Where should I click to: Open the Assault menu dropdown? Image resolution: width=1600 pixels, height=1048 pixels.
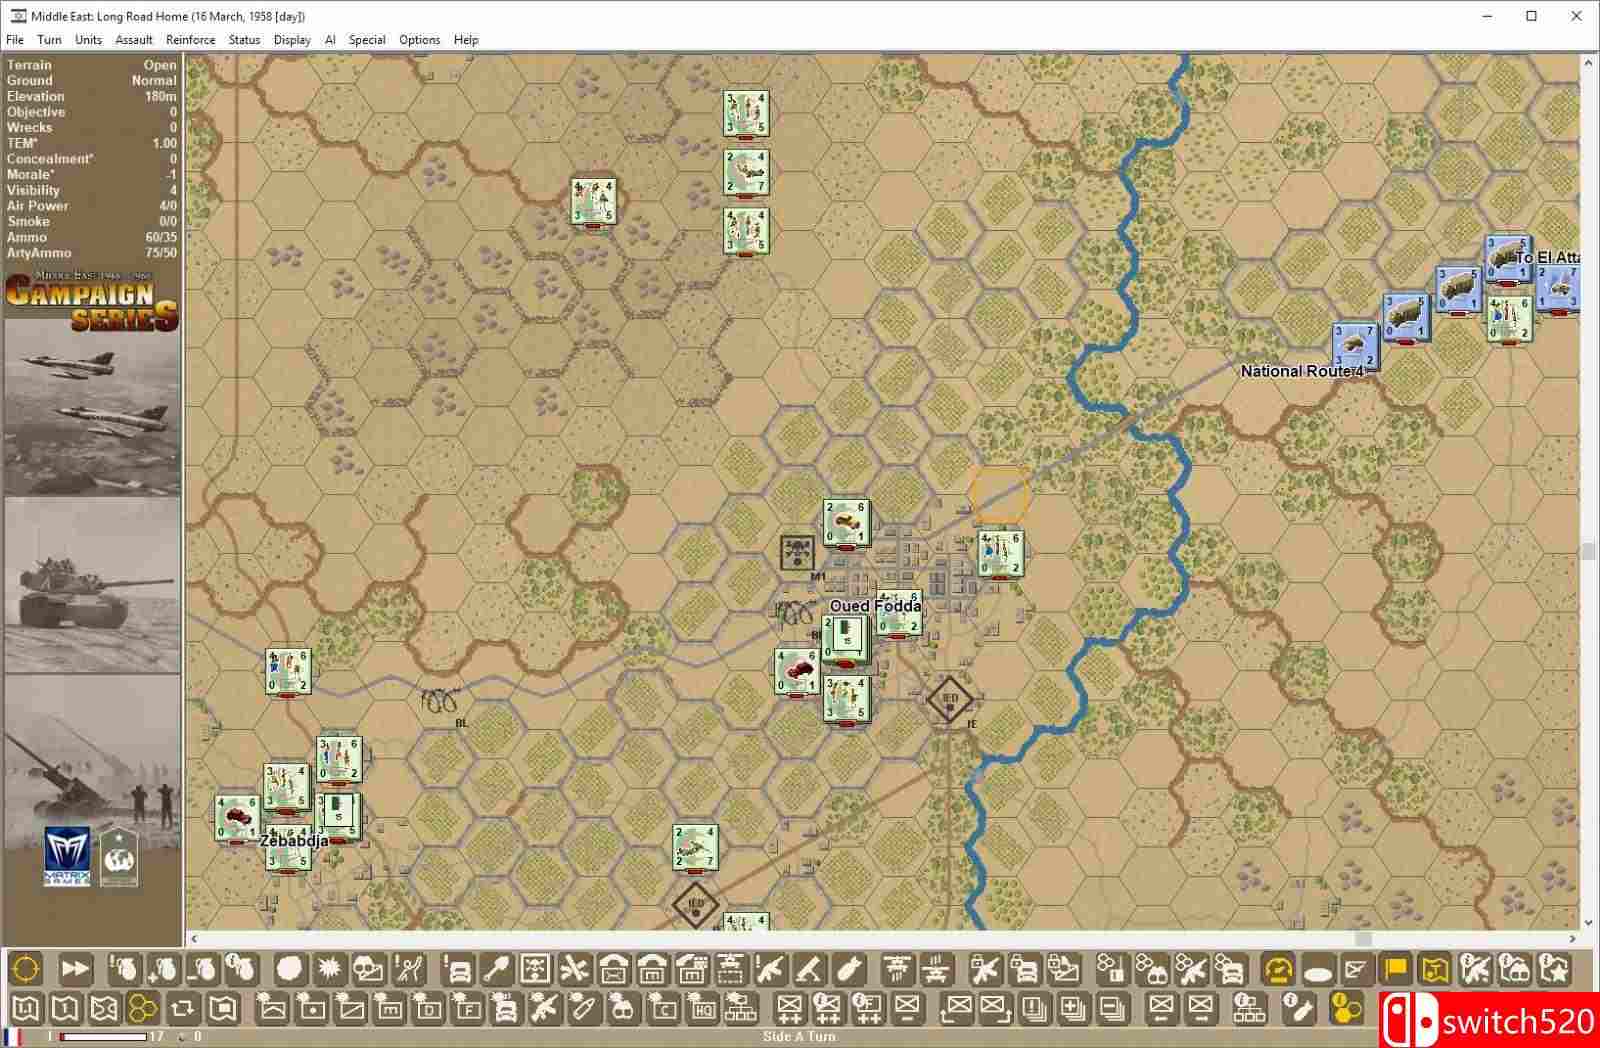[134, 40]
